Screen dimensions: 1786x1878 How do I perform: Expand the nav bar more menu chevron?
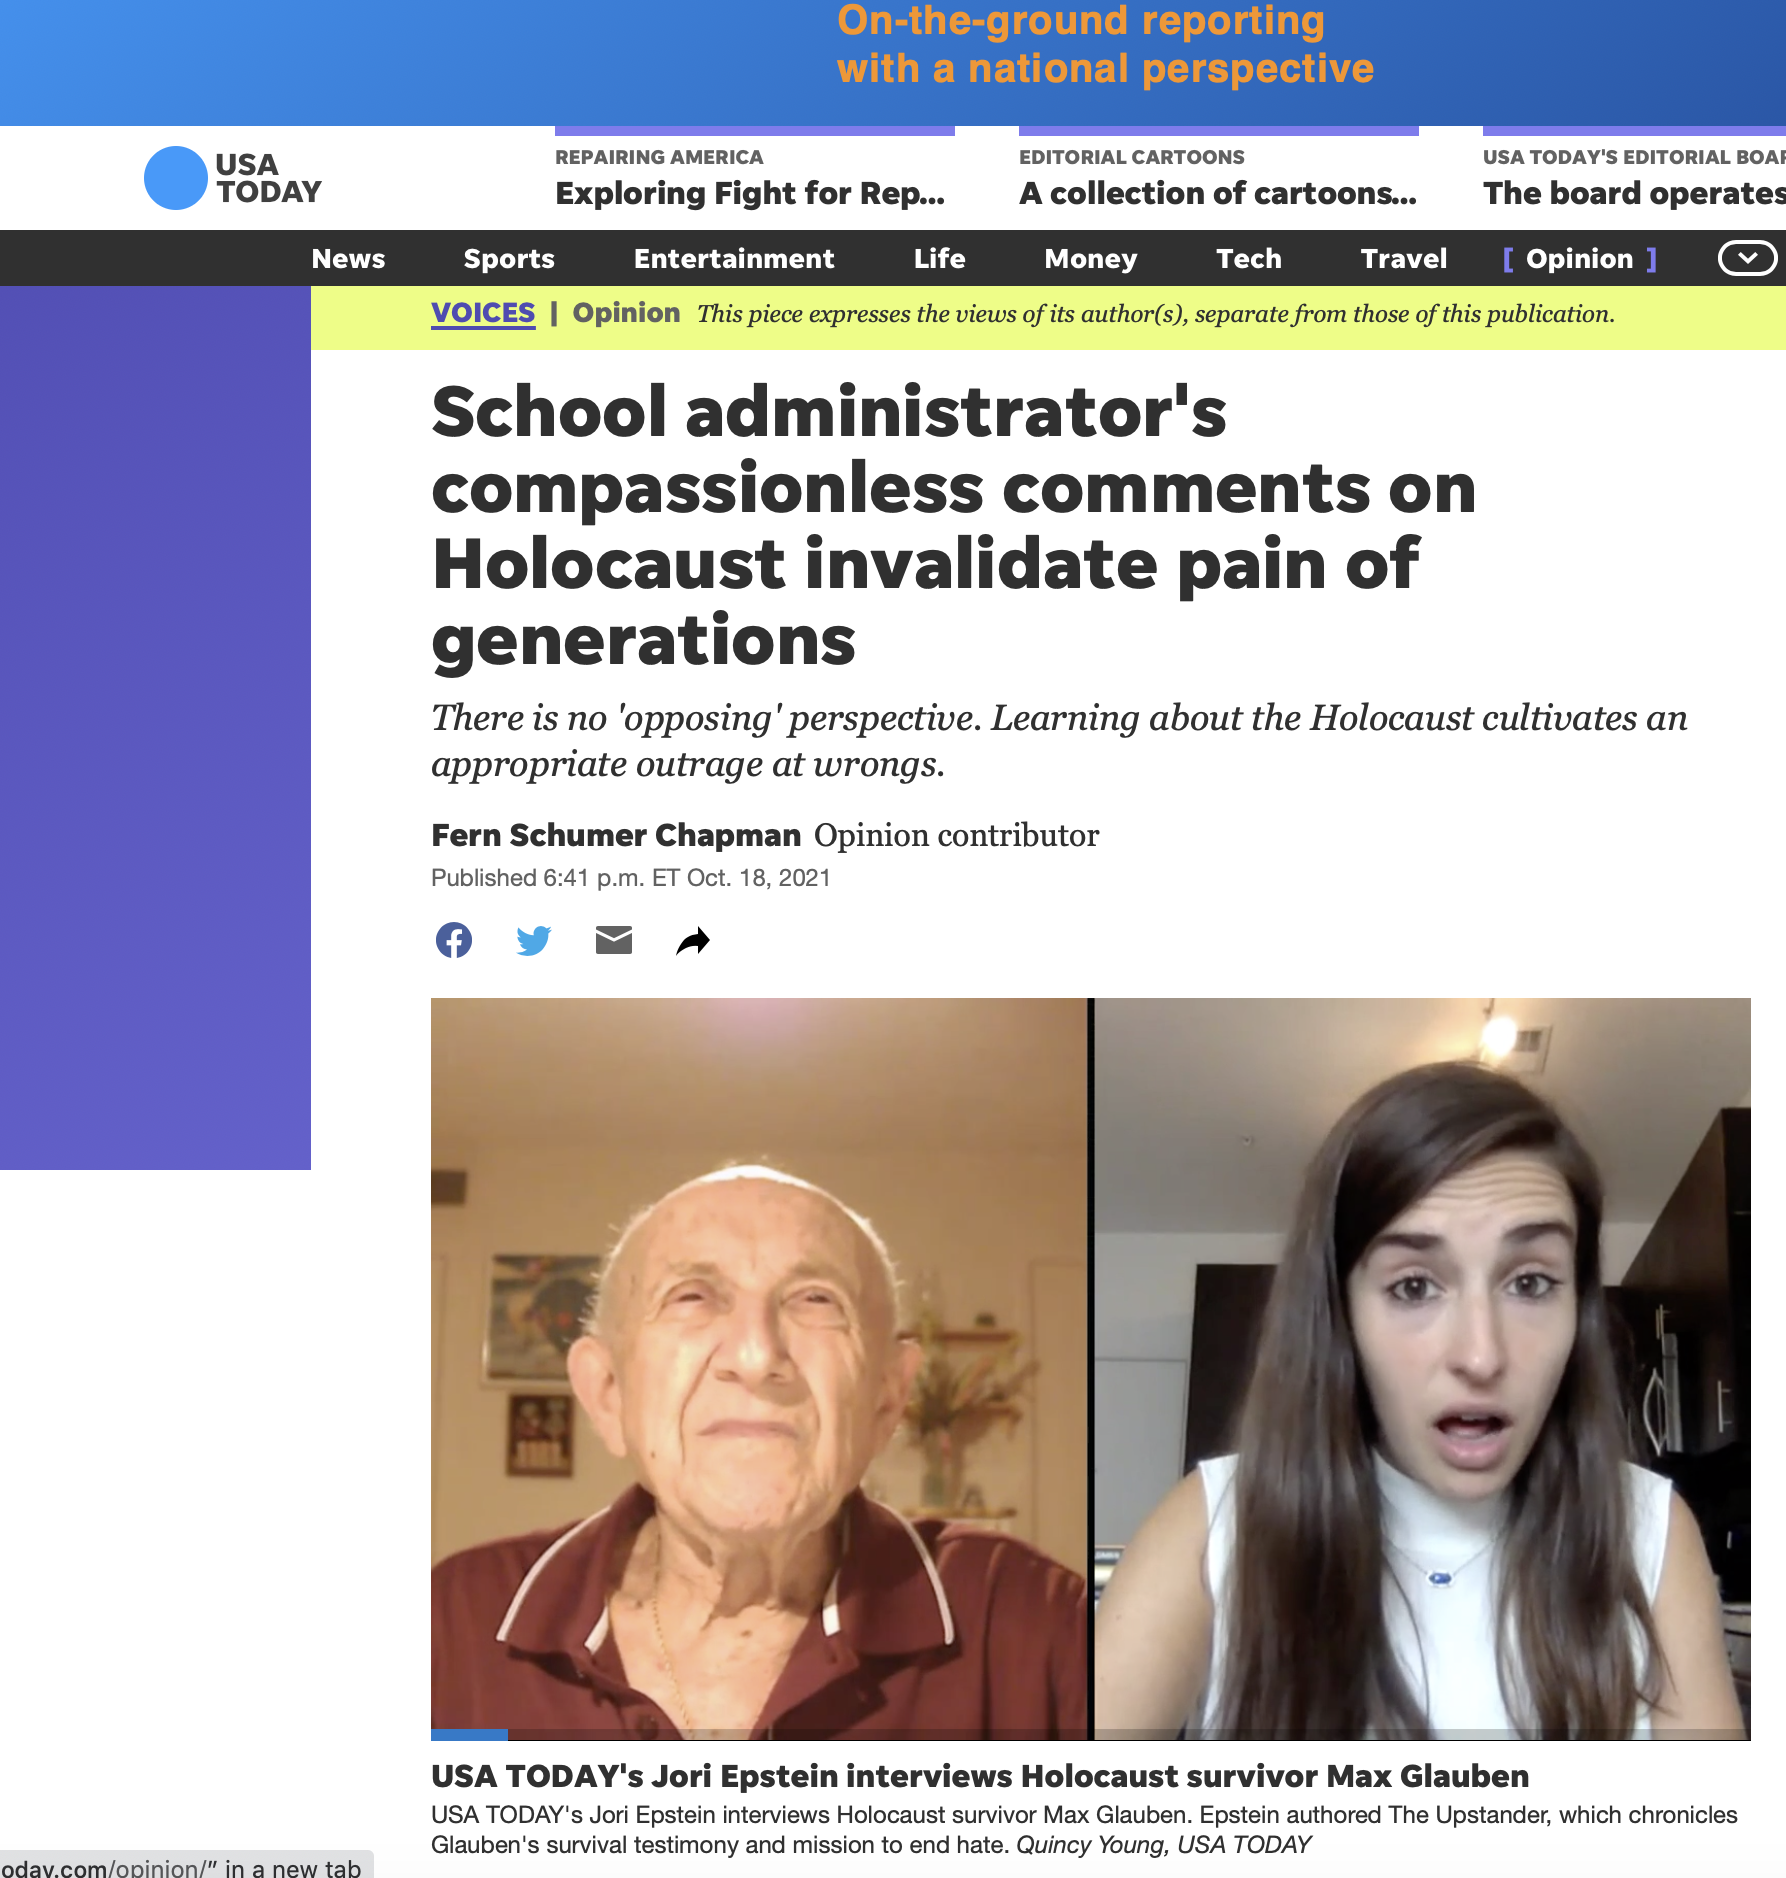1747,258
